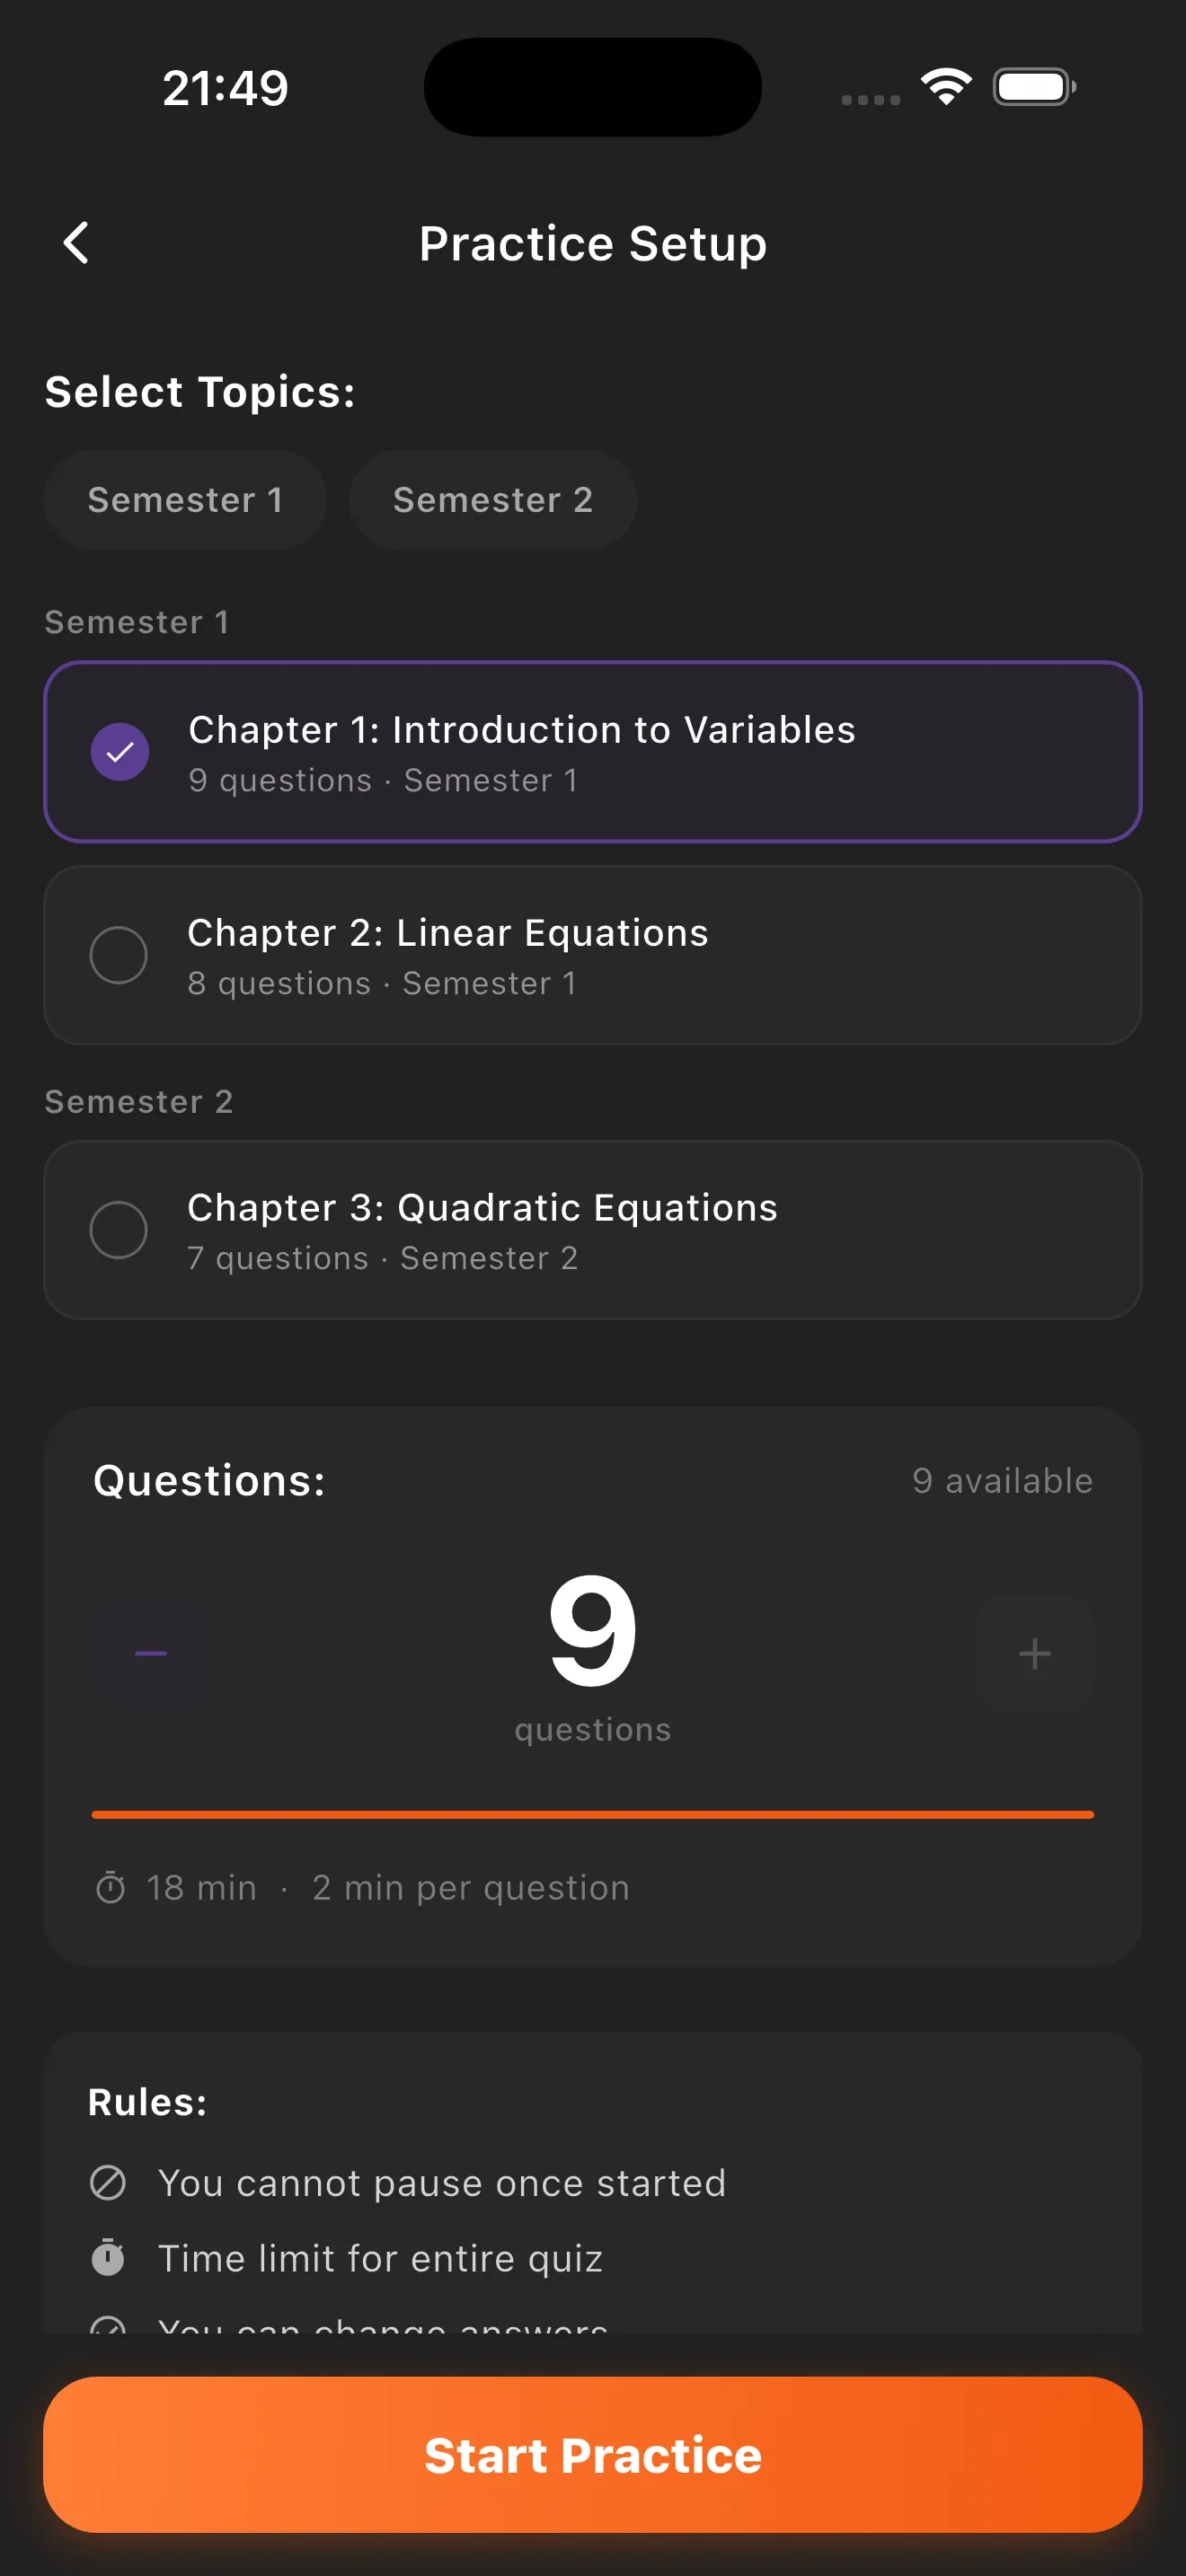Tap the Wi-Fi icon in status bar

coord(946,87)
